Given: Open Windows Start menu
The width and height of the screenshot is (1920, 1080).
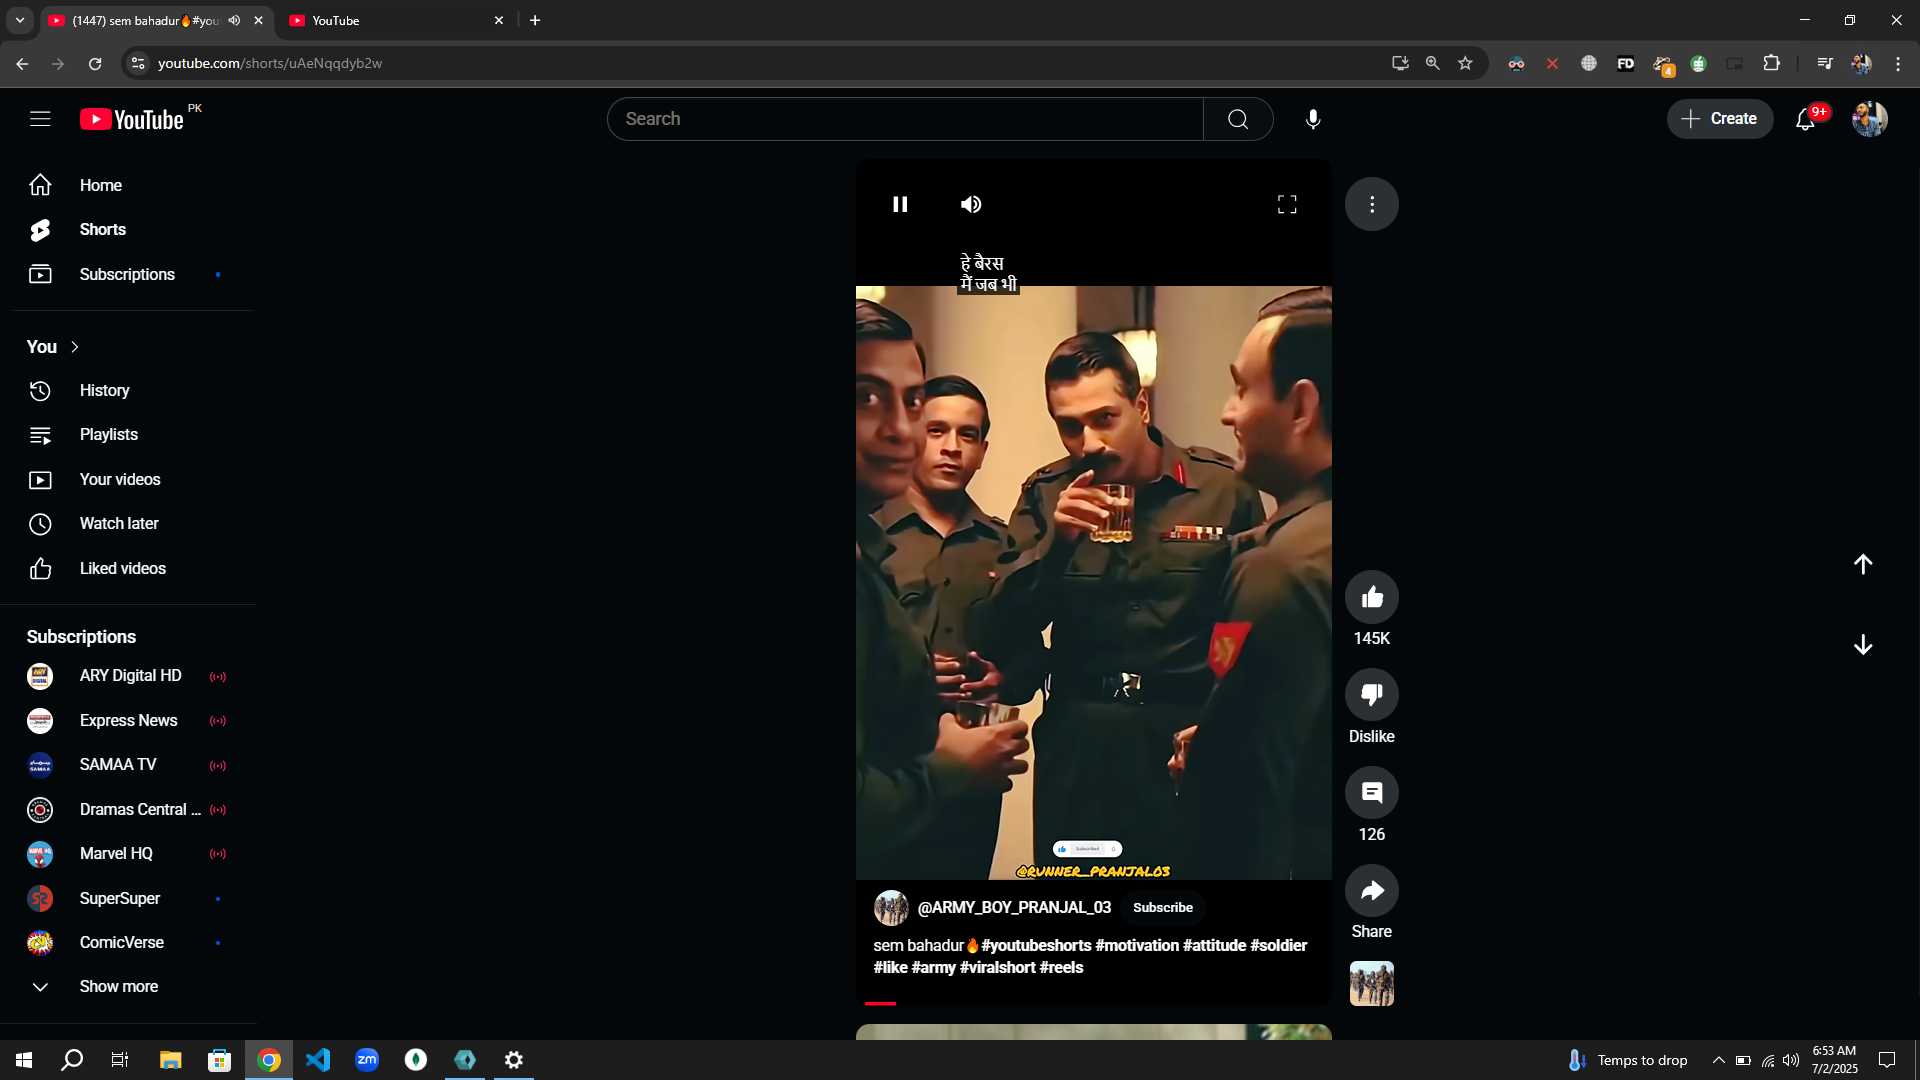Looking at the screenshot, I should tap(24, 1060).
